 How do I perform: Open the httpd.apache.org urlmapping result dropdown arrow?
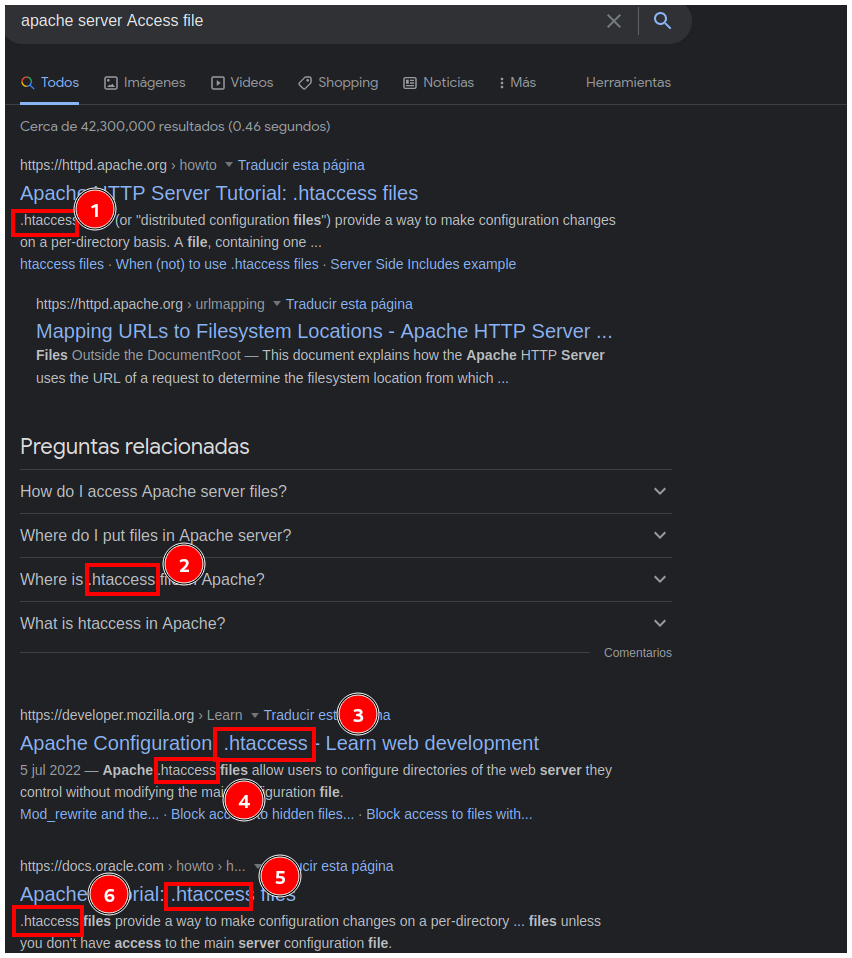[x=276, y=304]
